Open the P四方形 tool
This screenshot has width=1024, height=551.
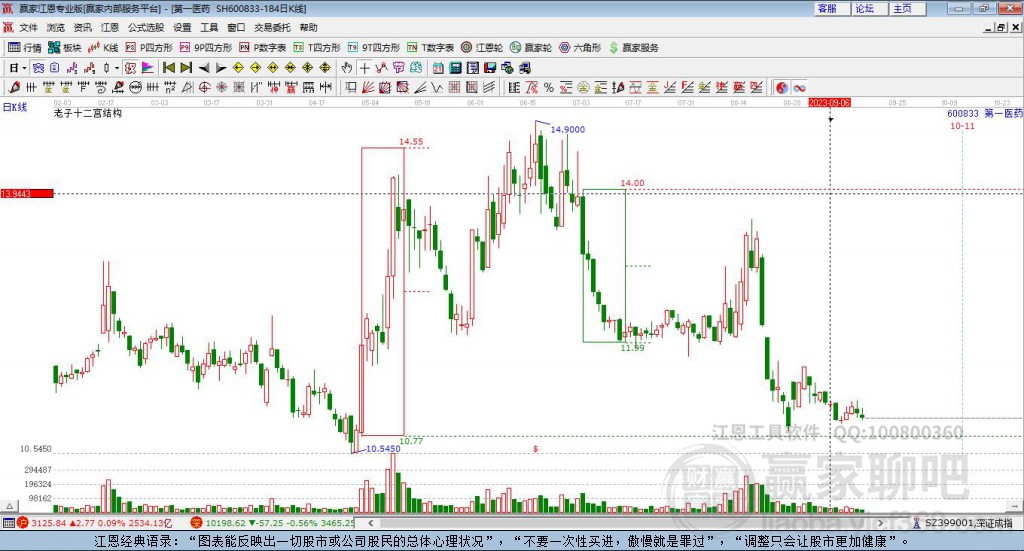150,48
